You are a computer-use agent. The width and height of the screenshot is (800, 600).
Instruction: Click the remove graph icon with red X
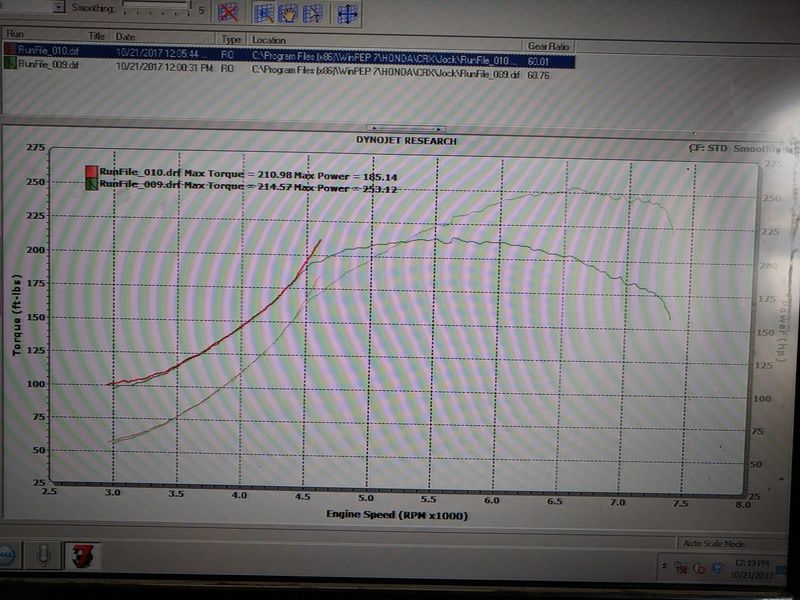coord(228,12)
